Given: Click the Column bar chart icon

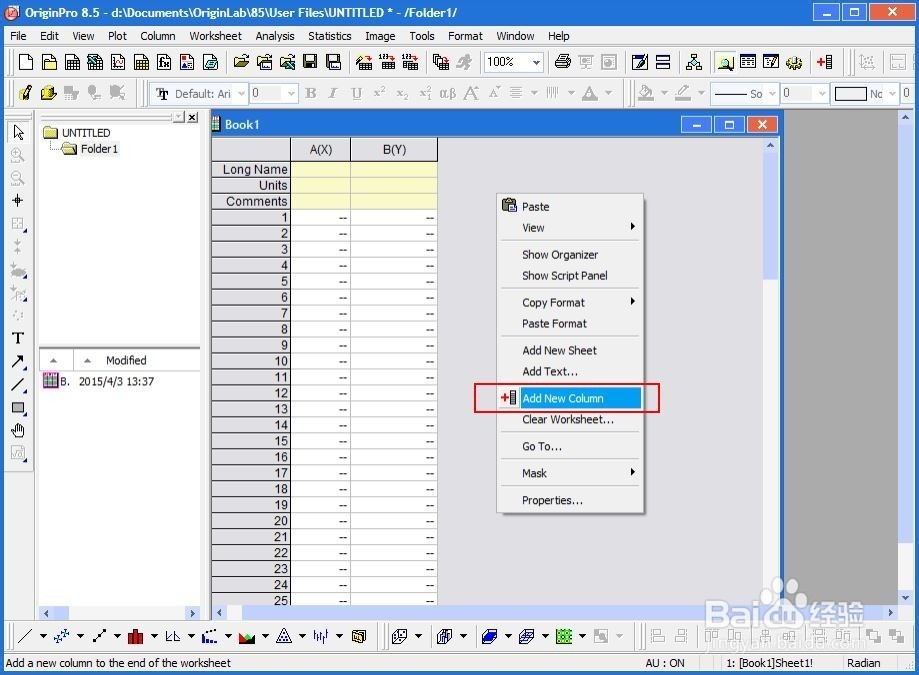Looking at the screenshot, I should pyautogui.click(x=135, y=636).
